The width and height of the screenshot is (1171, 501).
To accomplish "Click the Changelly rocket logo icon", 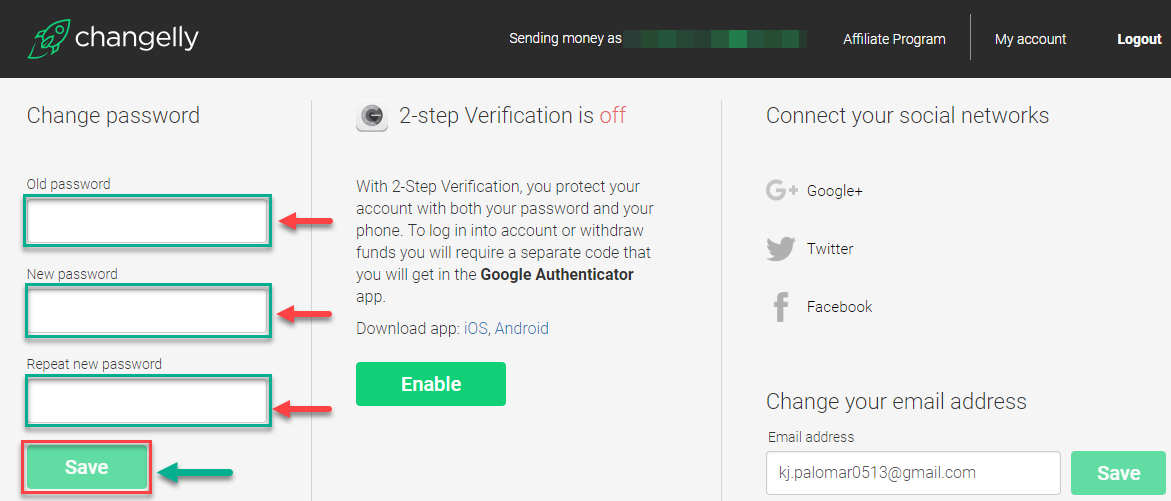I will coord(48,38).
